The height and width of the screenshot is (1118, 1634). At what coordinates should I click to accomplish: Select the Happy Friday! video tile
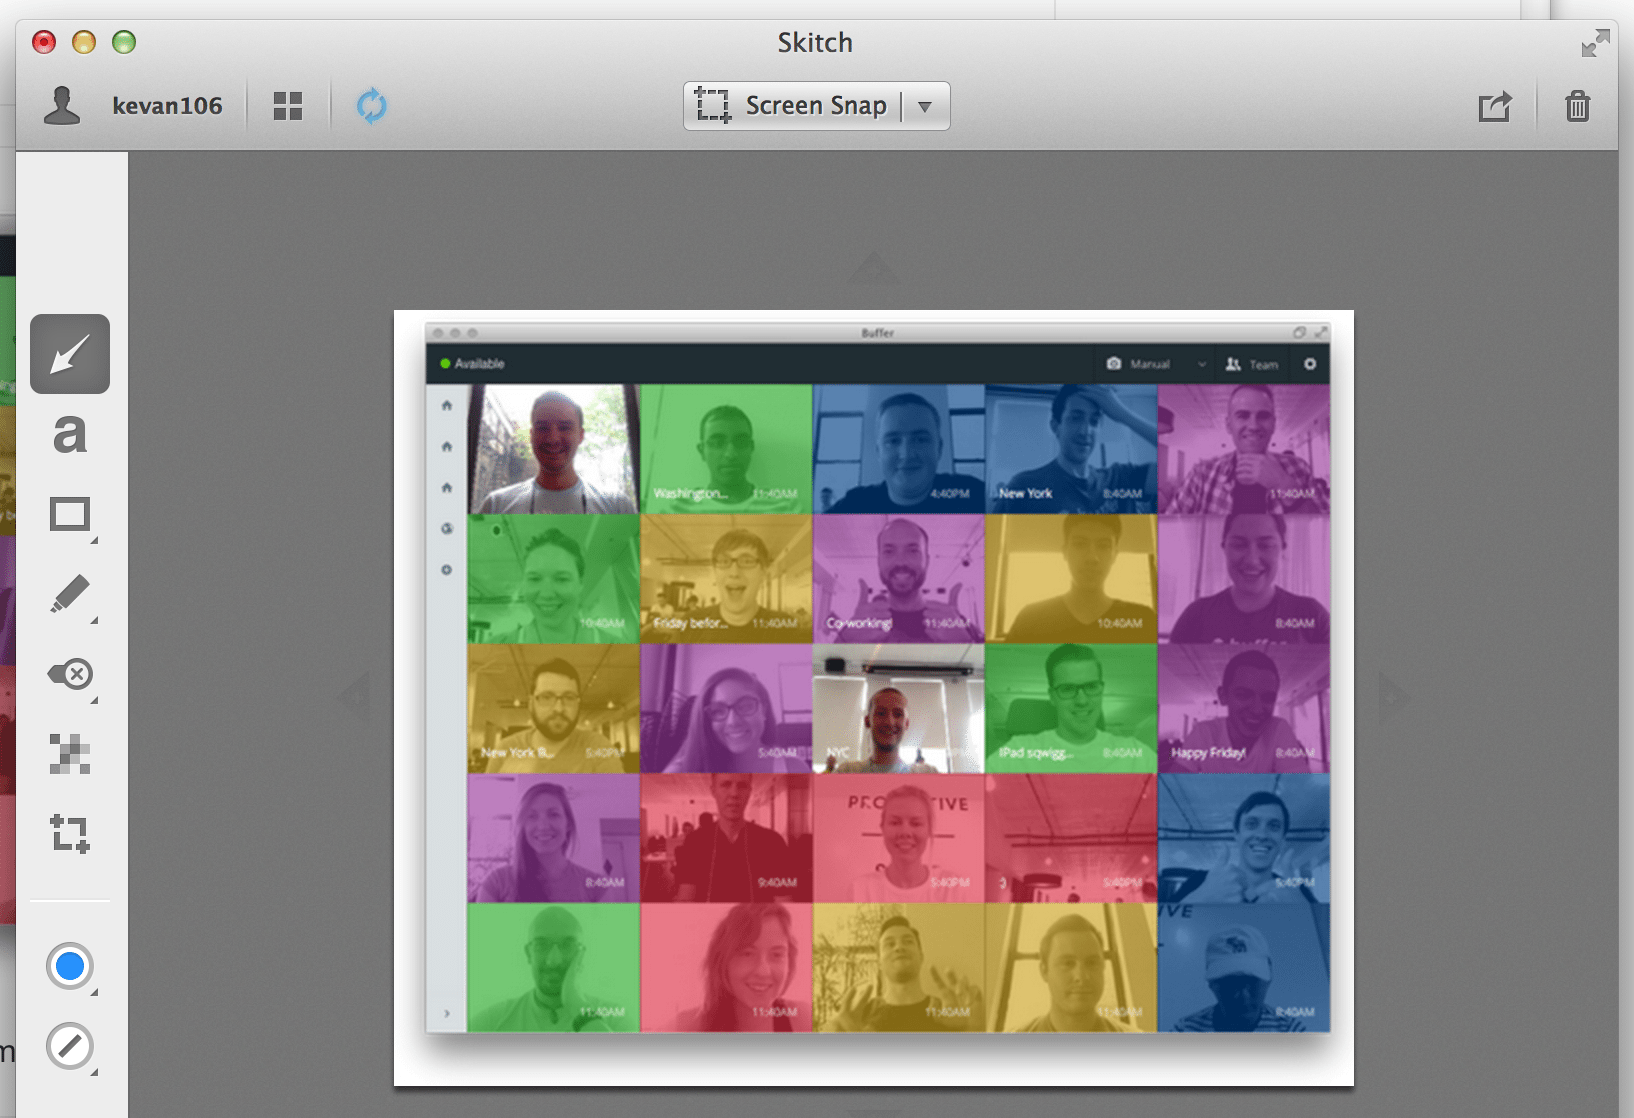(x=1244, y=708)
